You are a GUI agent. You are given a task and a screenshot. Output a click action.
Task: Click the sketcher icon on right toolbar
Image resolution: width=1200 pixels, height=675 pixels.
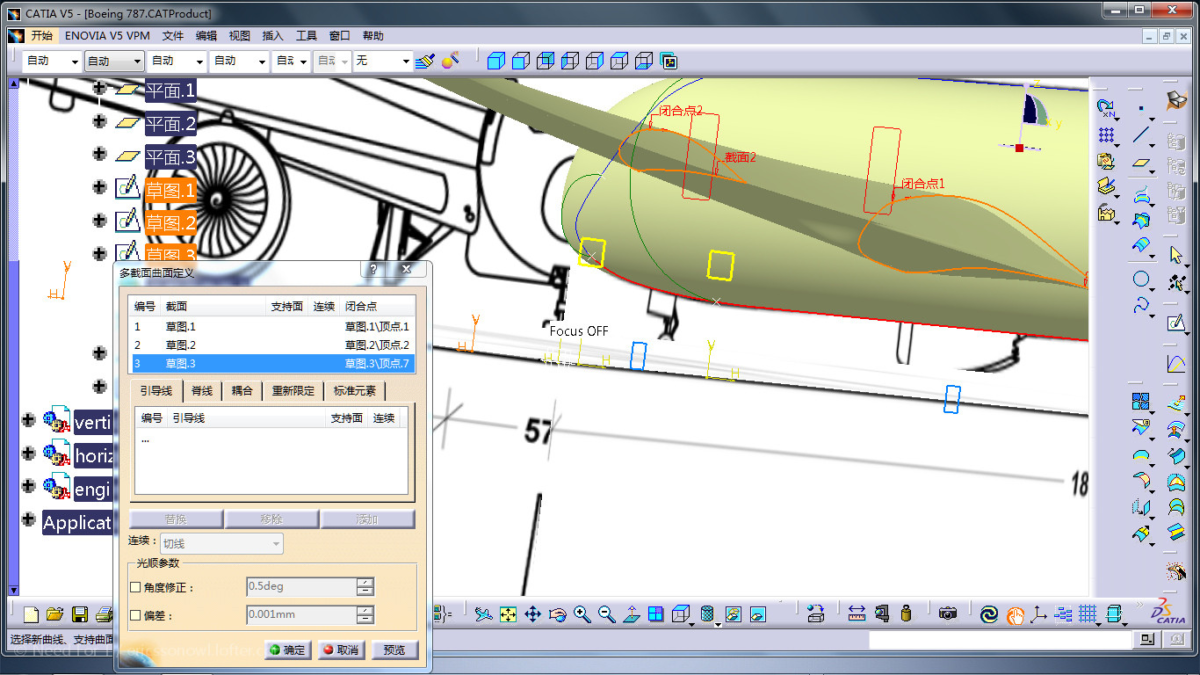1176,323
